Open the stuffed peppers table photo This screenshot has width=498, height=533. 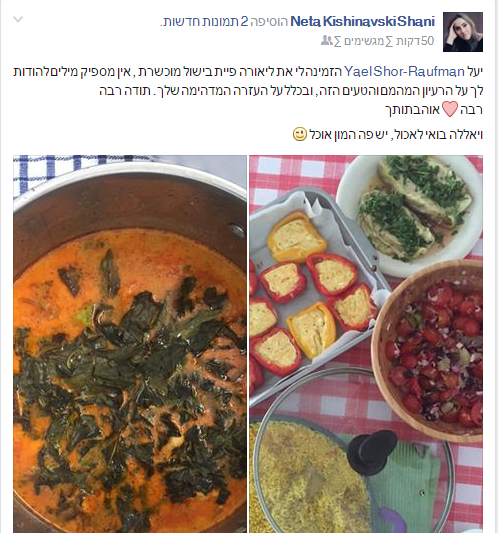[x=366, y=344]
